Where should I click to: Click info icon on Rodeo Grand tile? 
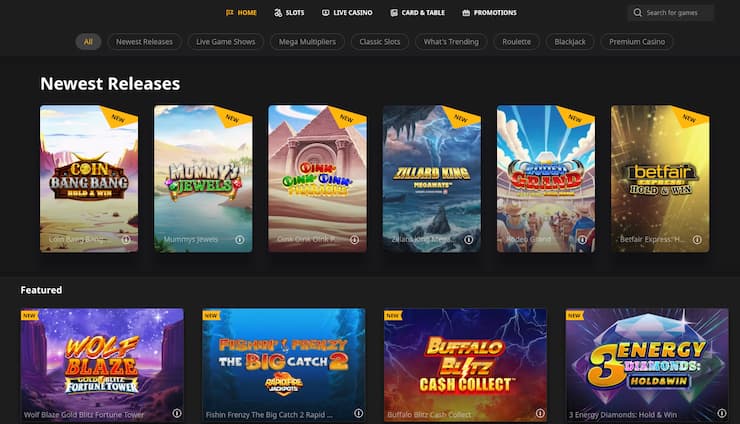tap(583, 240)
